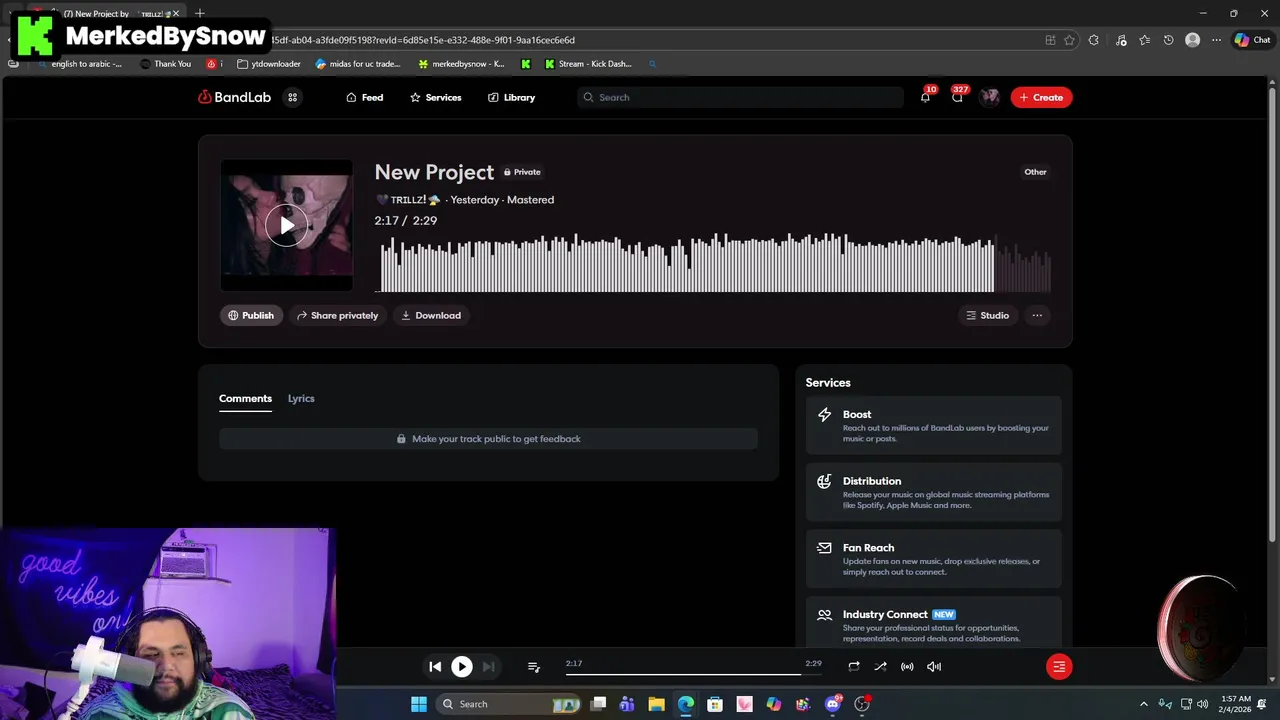Click the TRILLZ! artist name
Image resolution: width=1280 pixels, height=720 pixels.
[408, 200]
